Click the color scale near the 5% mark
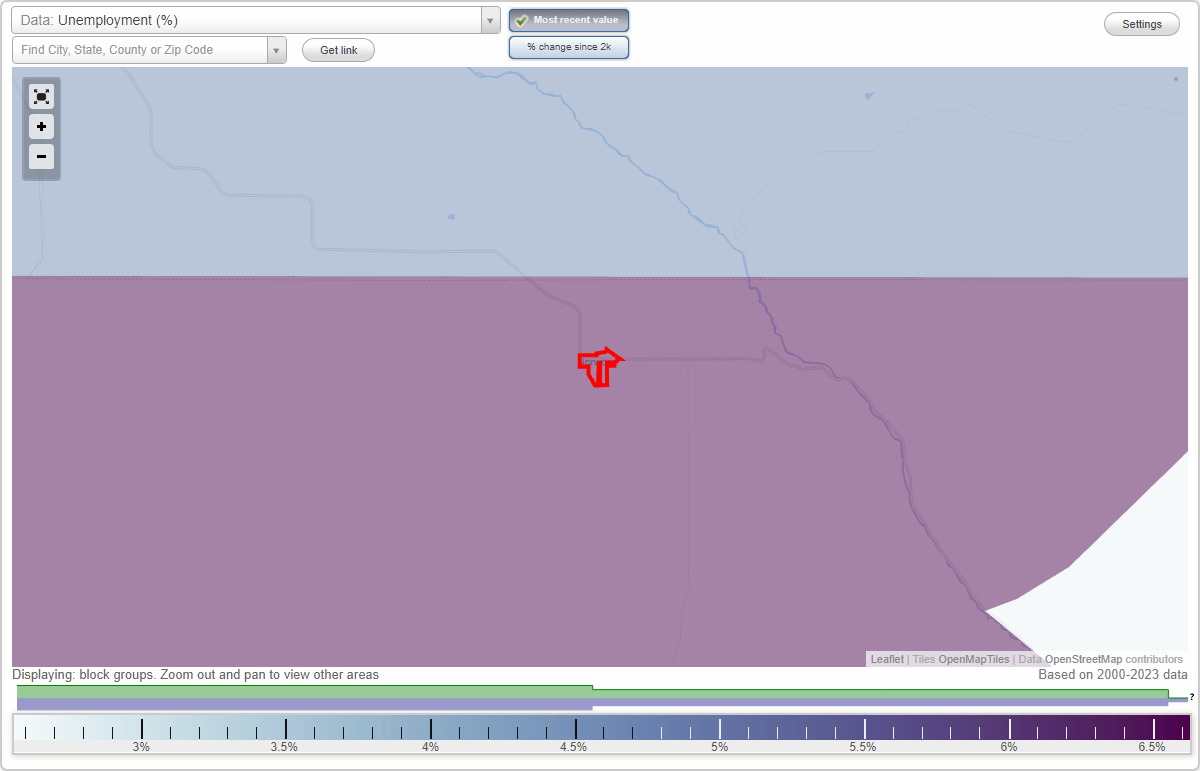This screenshot has width=1200, height=771. click(718, 727)
